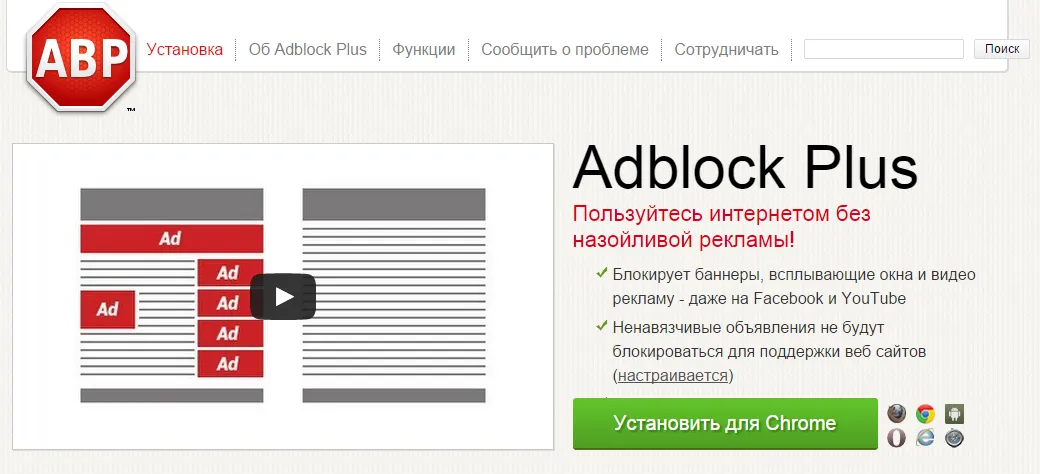Screen dimensions: 1040x474
Task: Pick the Android platform icon
Action: coord(954,414)
